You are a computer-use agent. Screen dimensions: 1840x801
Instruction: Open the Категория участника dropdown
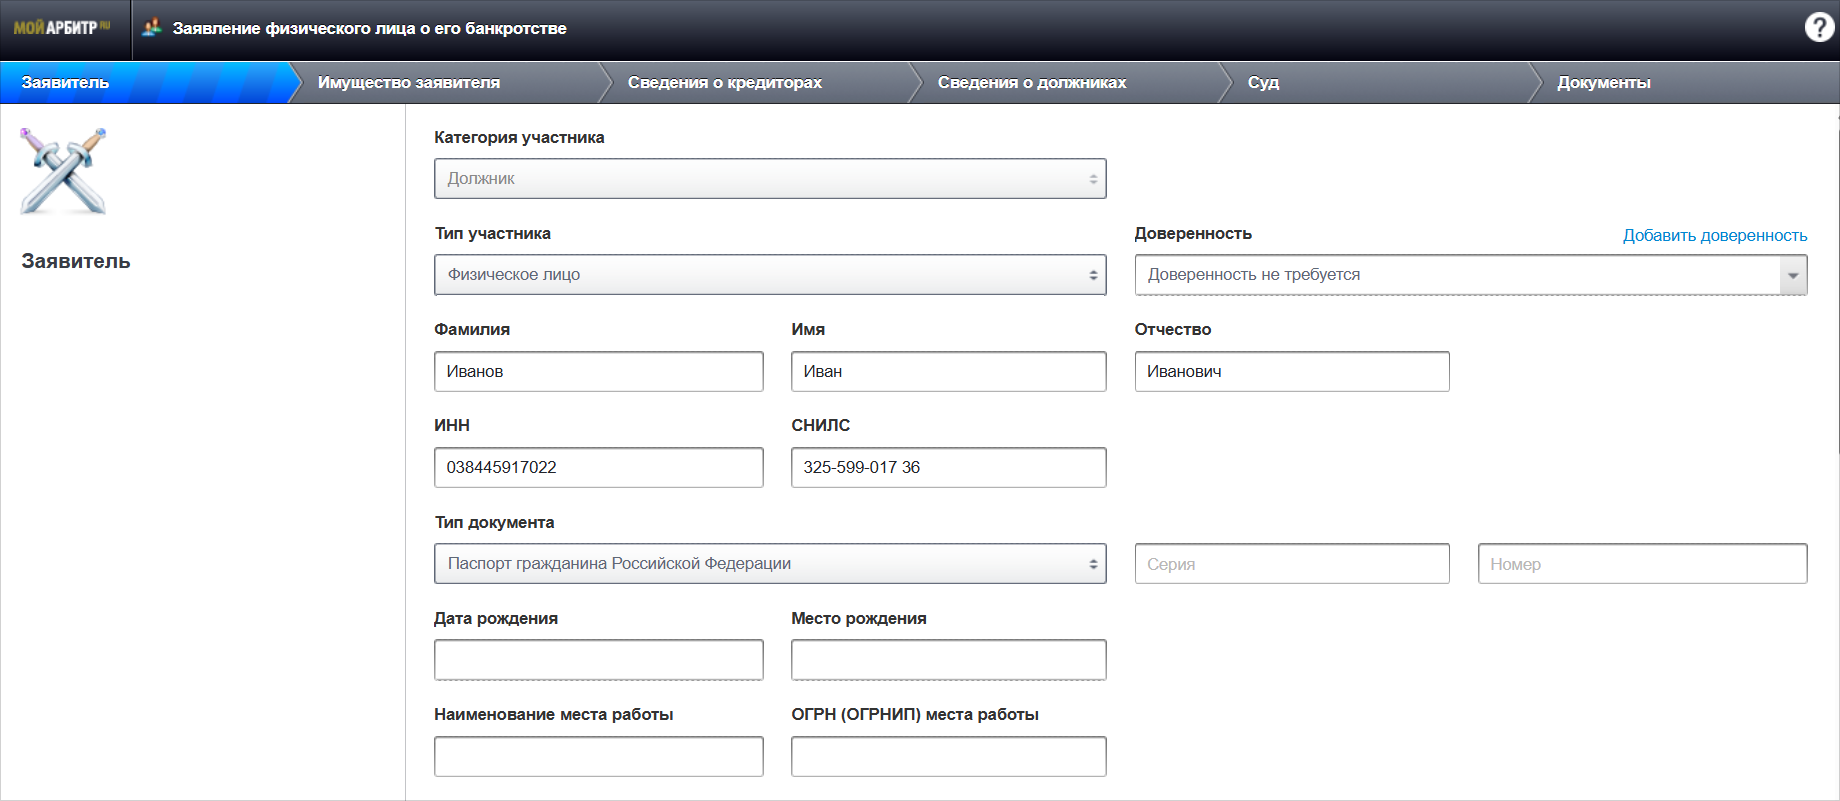[769, 179]
